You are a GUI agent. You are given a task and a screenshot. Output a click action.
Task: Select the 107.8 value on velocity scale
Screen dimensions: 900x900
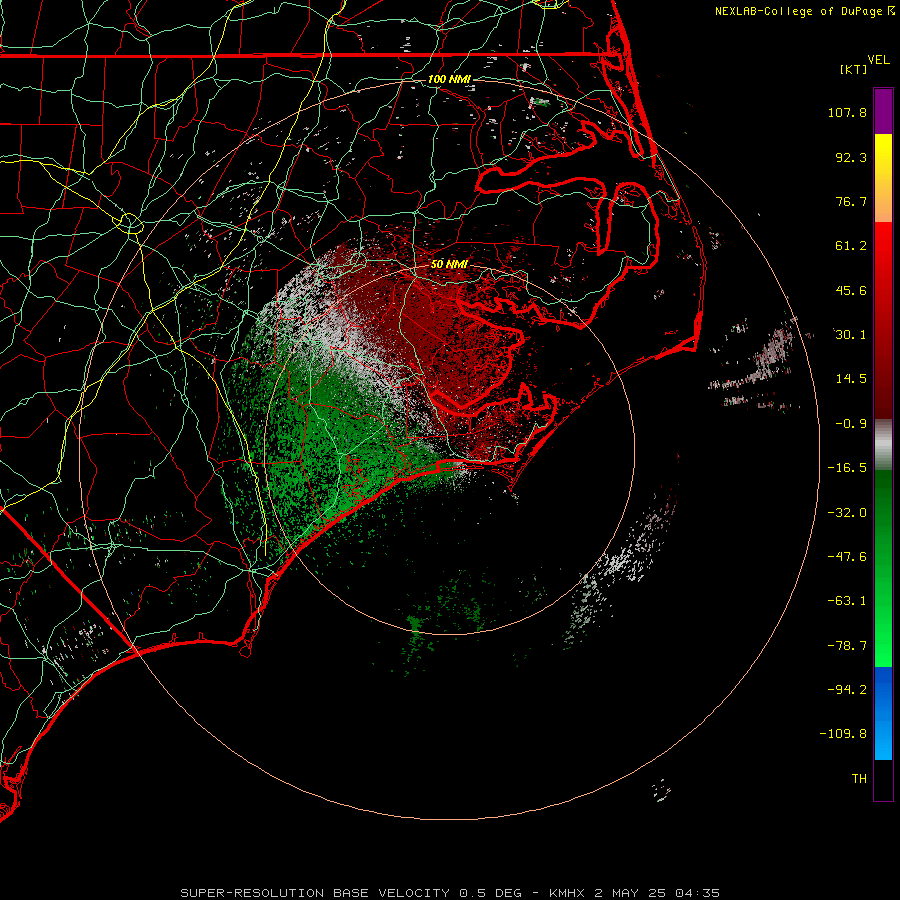[x=847, y=112]
